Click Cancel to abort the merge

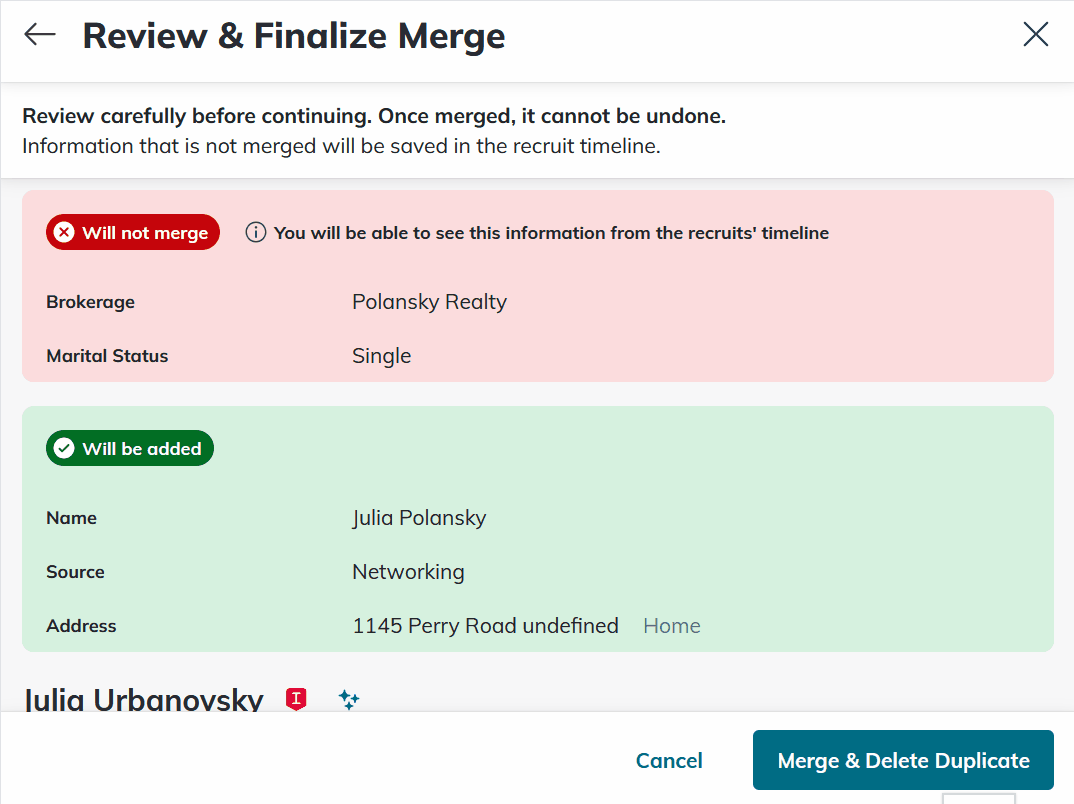point(668,760)
